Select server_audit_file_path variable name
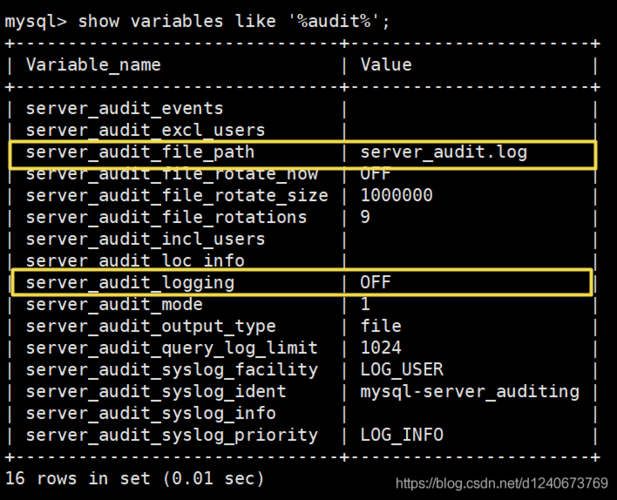This screenshot has height=500, width=617. [x=140, y=153]
